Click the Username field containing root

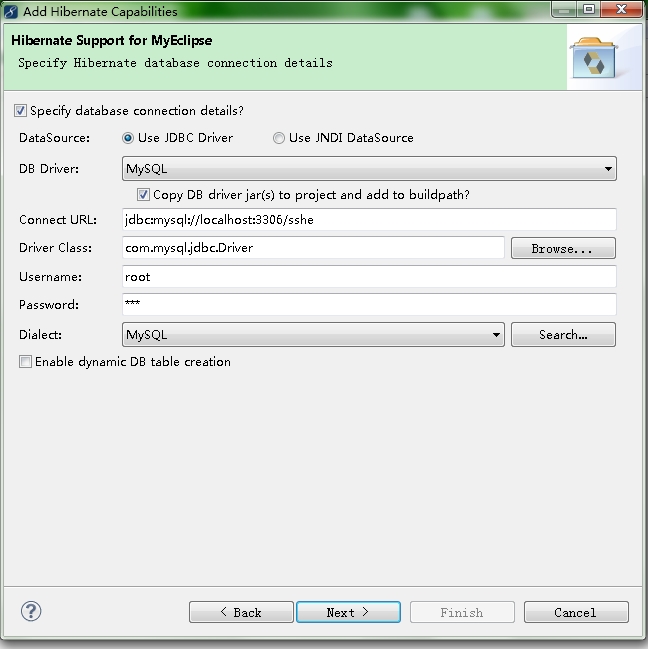pyautogui.click(x=369, y=276)
